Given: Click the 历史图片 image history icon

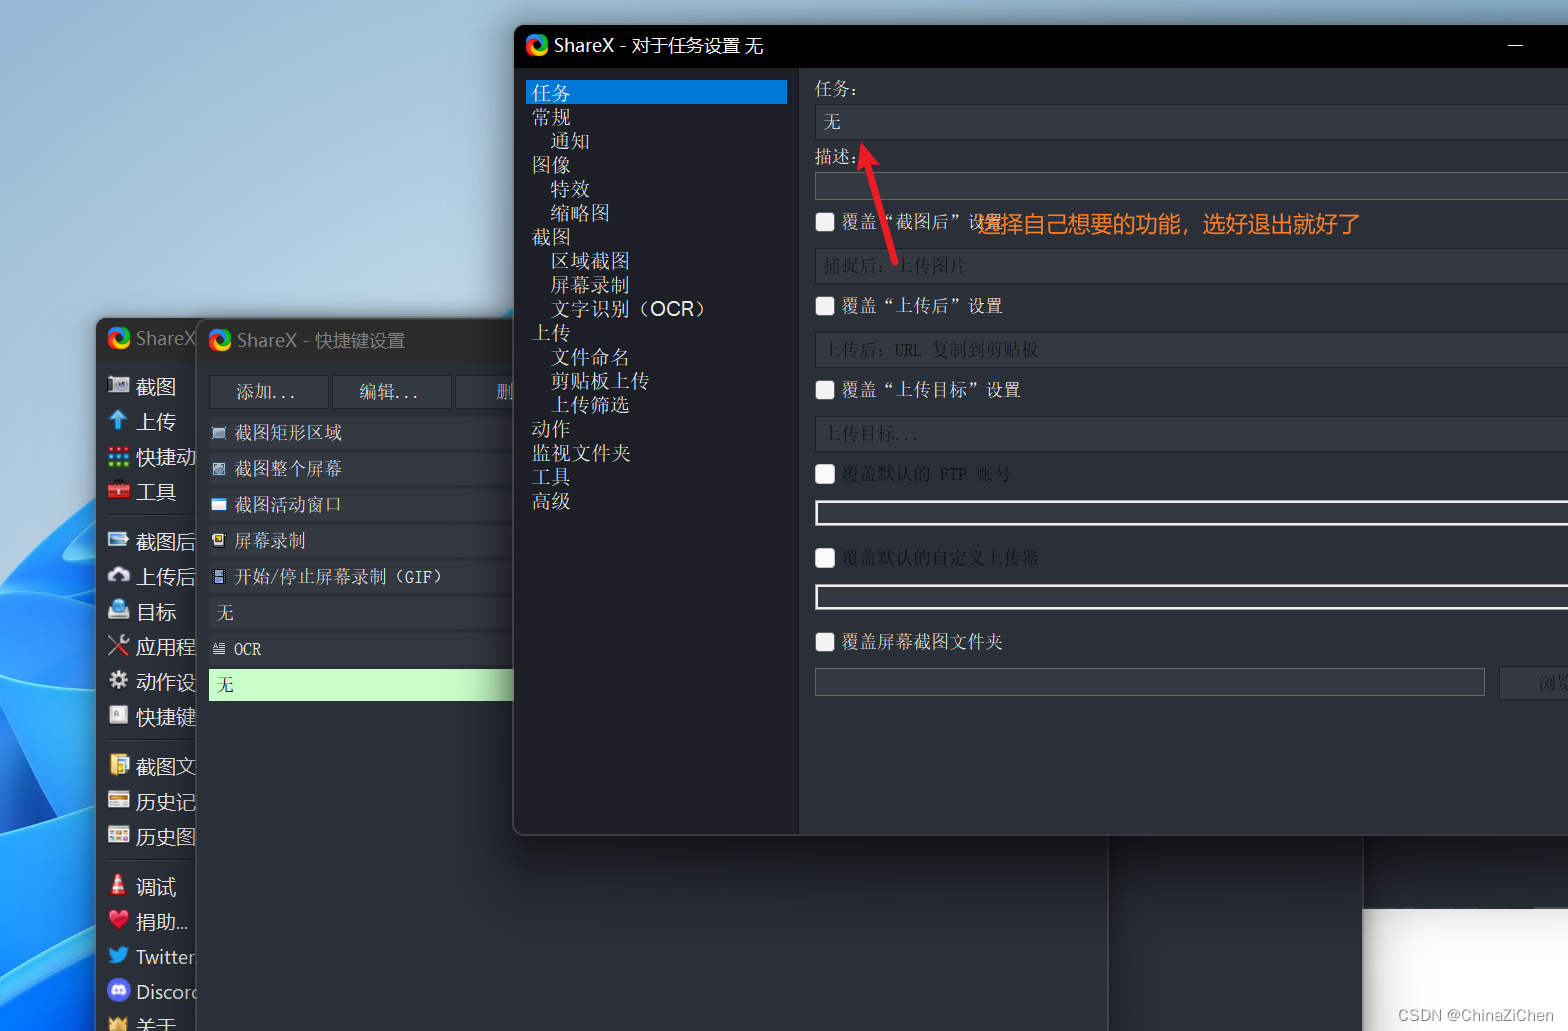Looking at the screenshot, I should [x=119, y=835].
